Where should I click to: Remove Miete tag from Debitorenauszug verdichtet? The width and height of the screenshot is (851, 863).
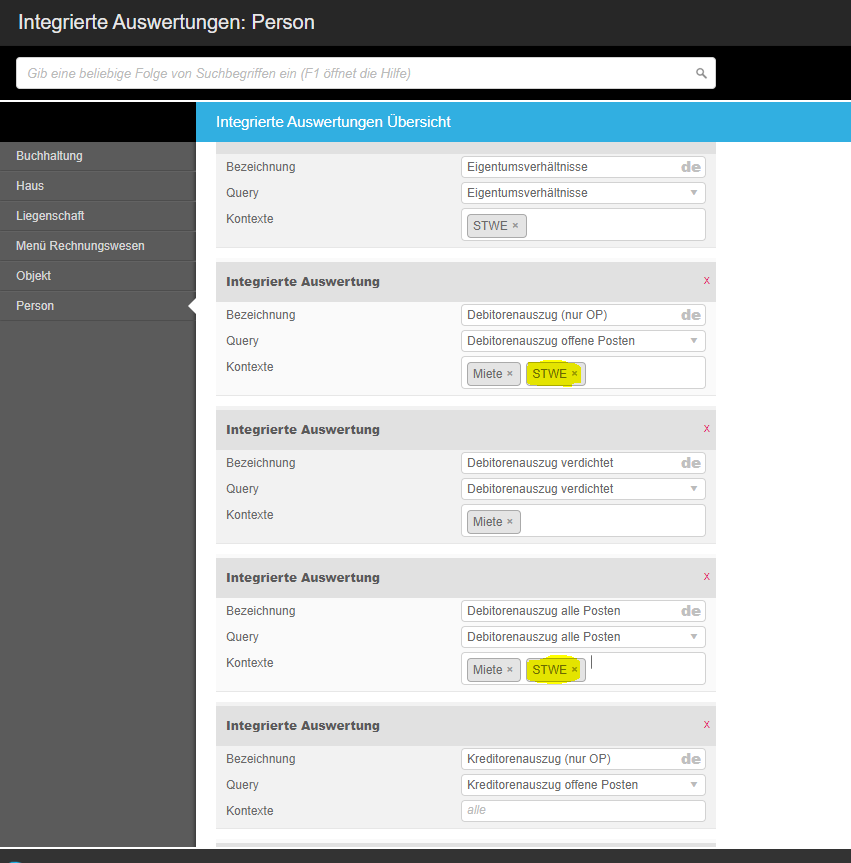point(509,522)
